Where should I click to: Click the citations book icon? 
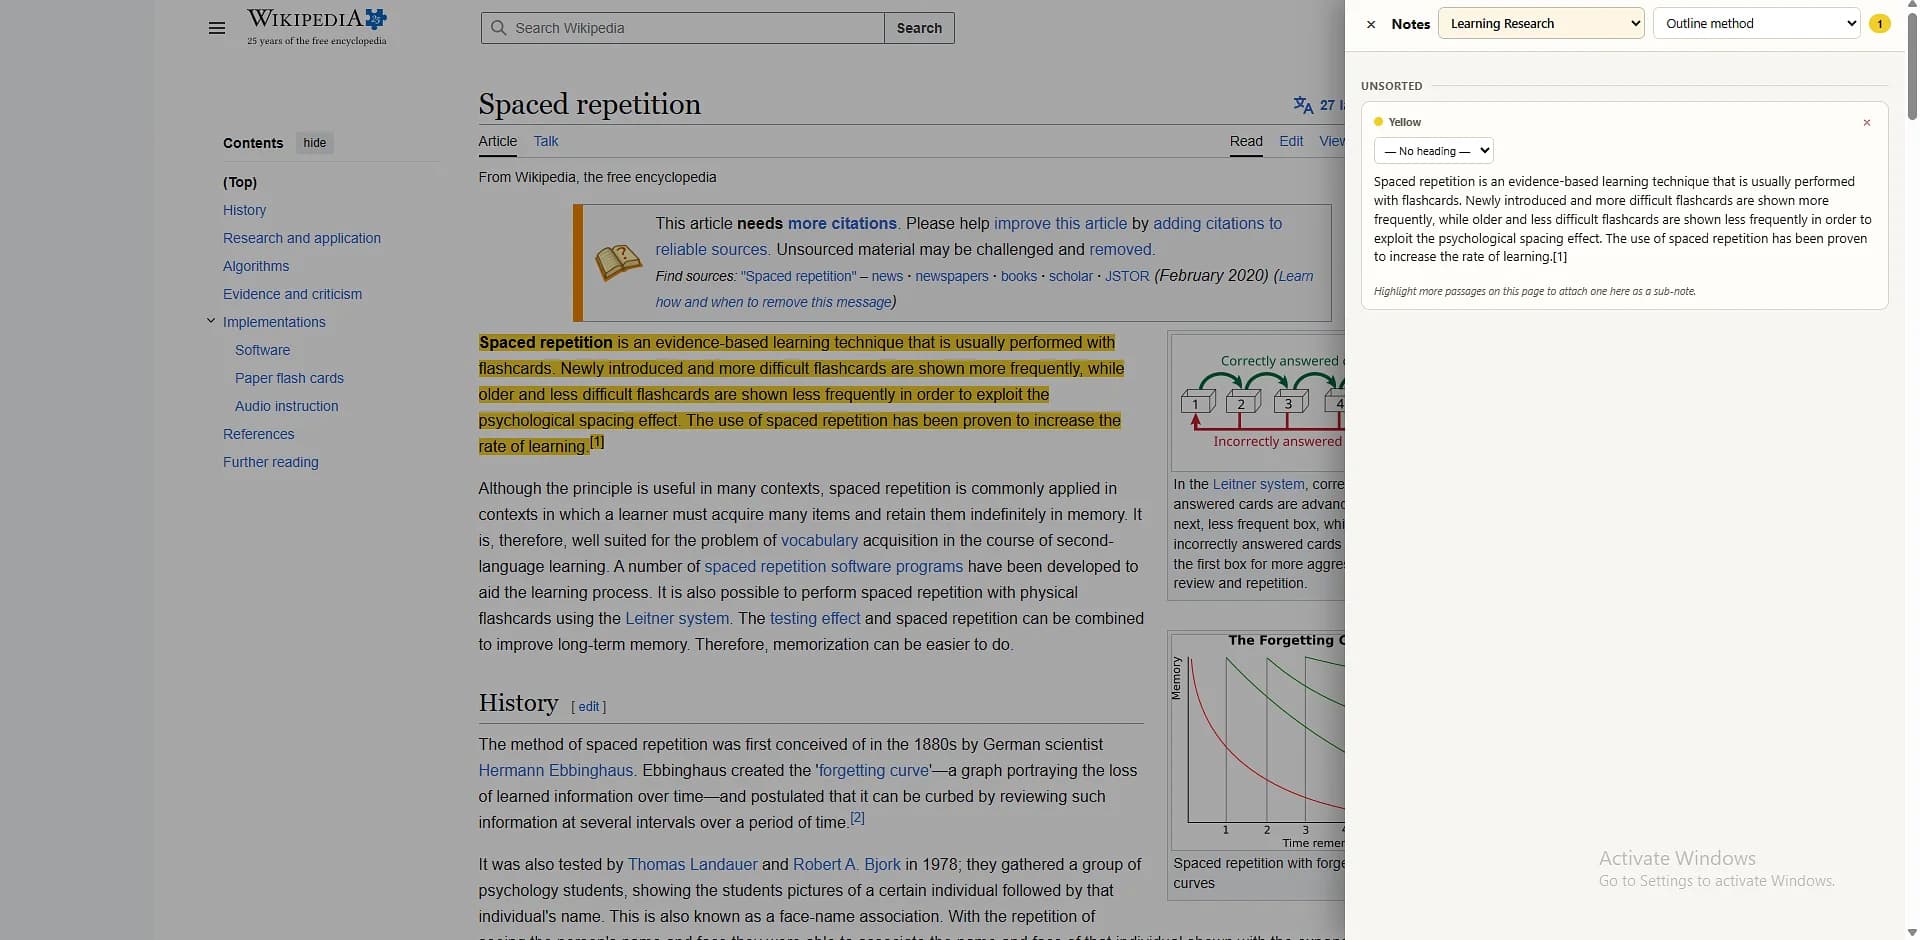(x=618, y=262)
